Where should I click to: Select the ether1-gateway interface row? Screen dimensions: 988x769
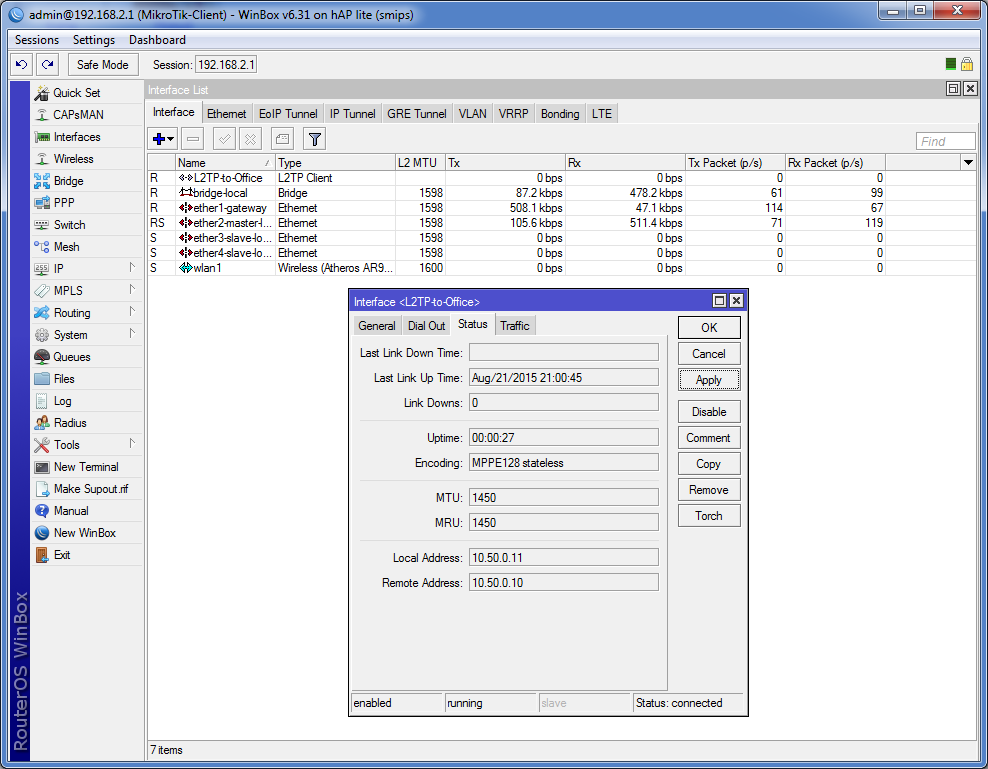pos(562,208)
